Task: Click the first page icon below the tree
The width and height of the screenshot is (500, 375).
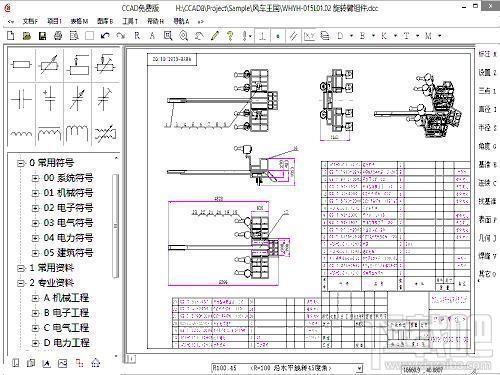Action: pyautogui.click(x=16, y=363)
